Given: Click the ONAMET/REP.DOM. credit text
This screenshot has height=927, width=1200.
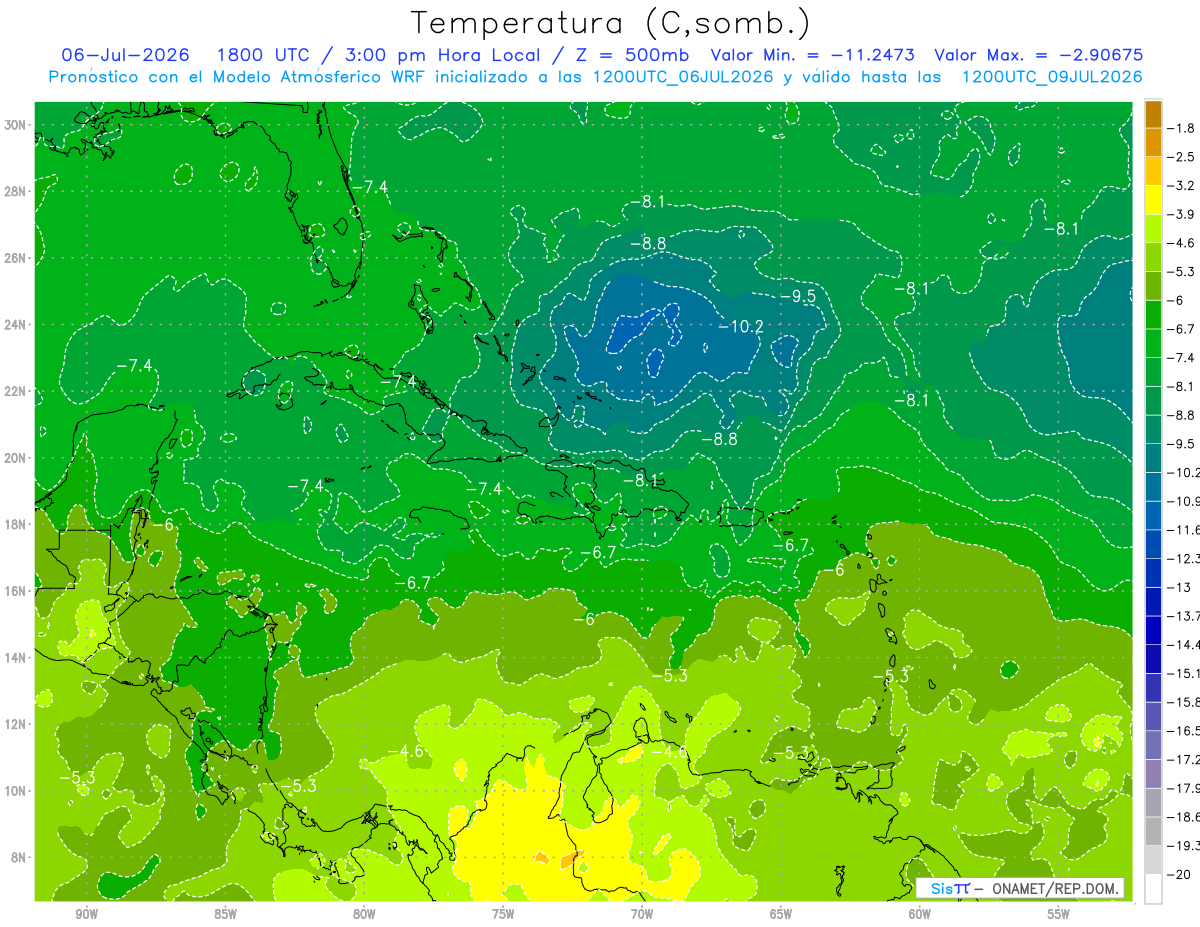Looking at the screenshot, I should coord(1055,888).
